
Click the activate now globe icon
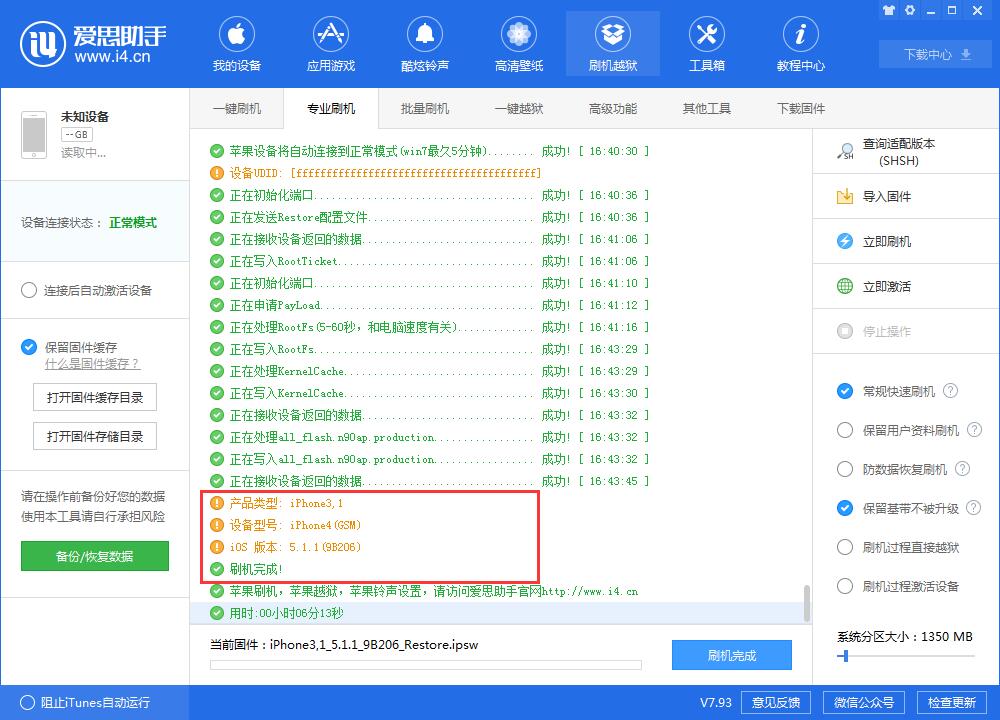tap(844, 286)
